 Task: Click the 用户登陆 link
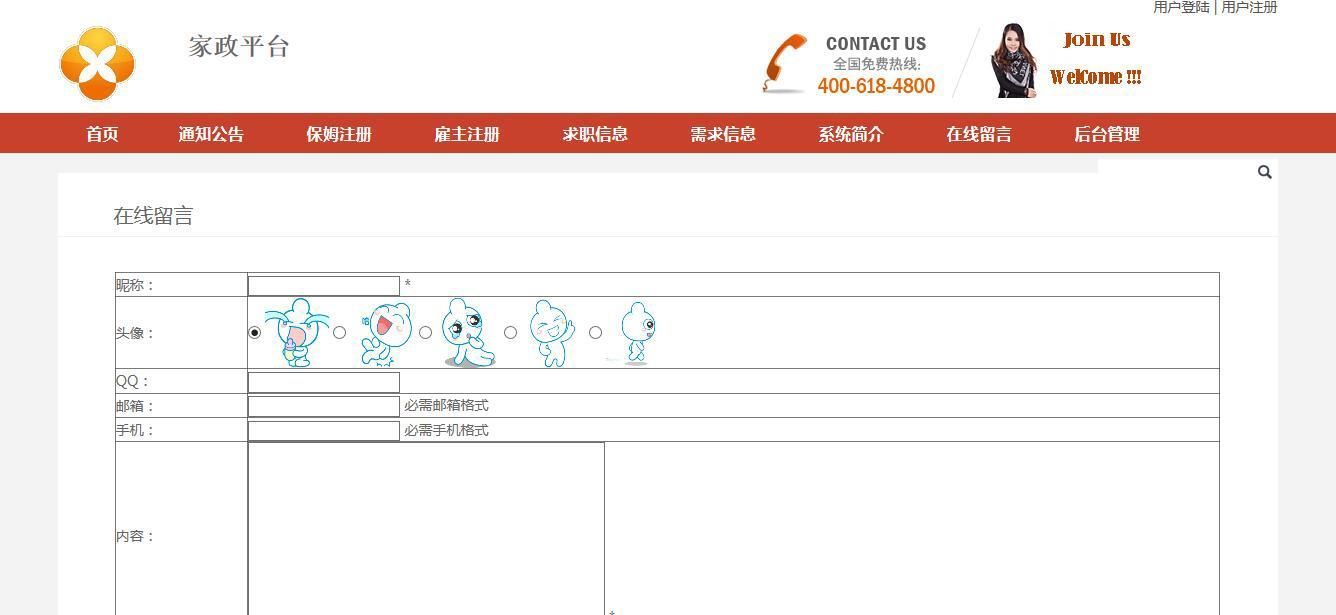coord(1181,7)
